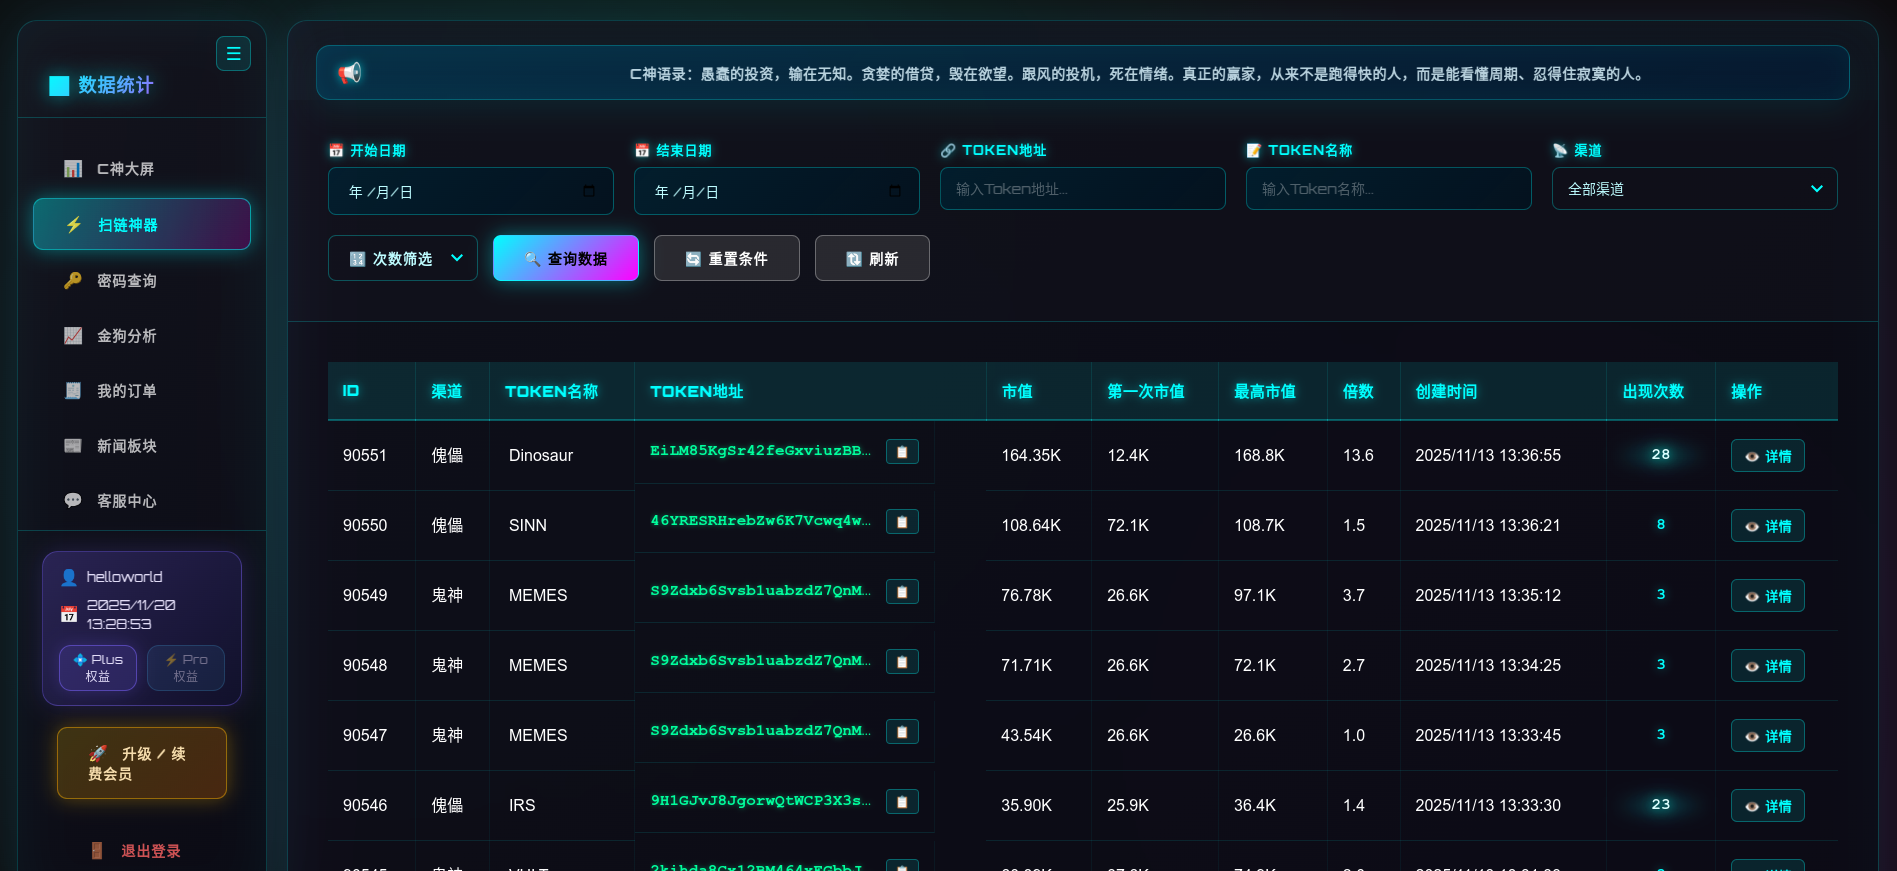Open the 次数筛选 filter dropdown
This screenshot has height=871, width=1897.
(403, 259)
